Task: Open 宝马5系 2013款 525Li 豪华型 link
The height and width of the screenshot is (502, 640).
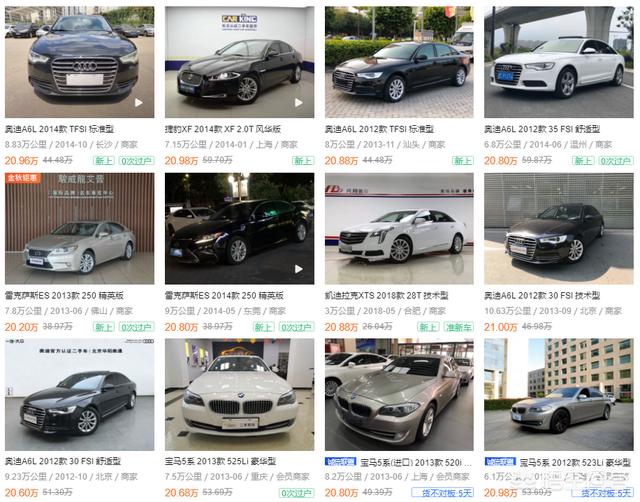Action: click(x=220, y=462)
